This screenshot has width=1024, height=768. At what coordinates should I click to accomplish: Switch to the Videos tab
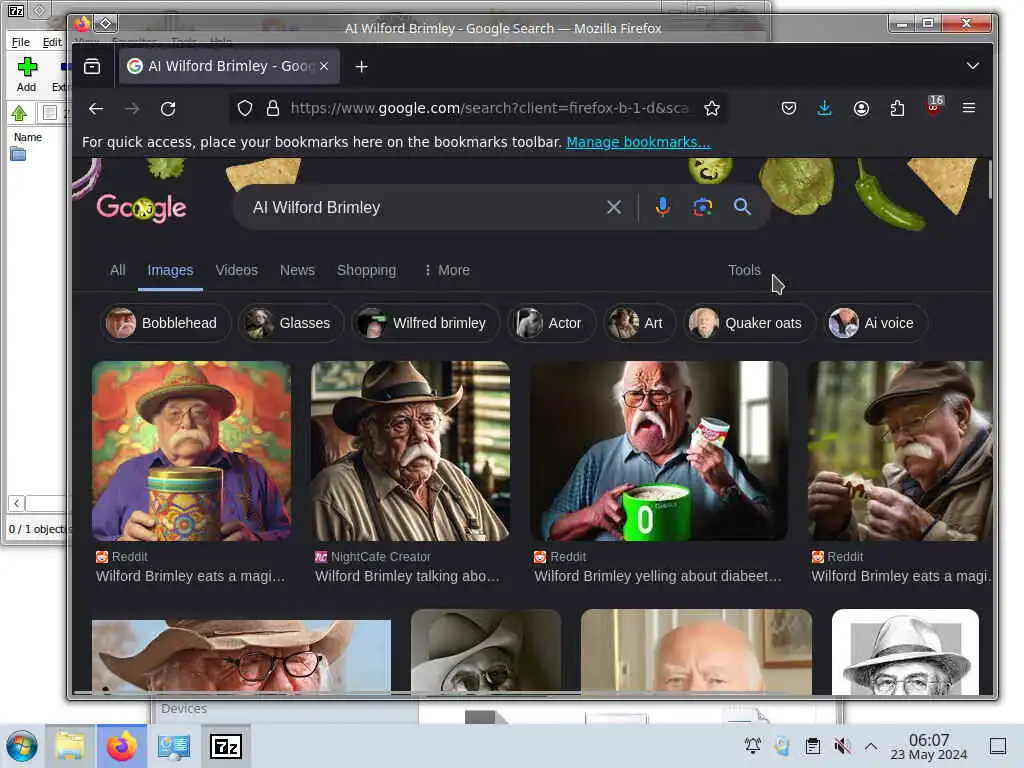pos(236,270)
